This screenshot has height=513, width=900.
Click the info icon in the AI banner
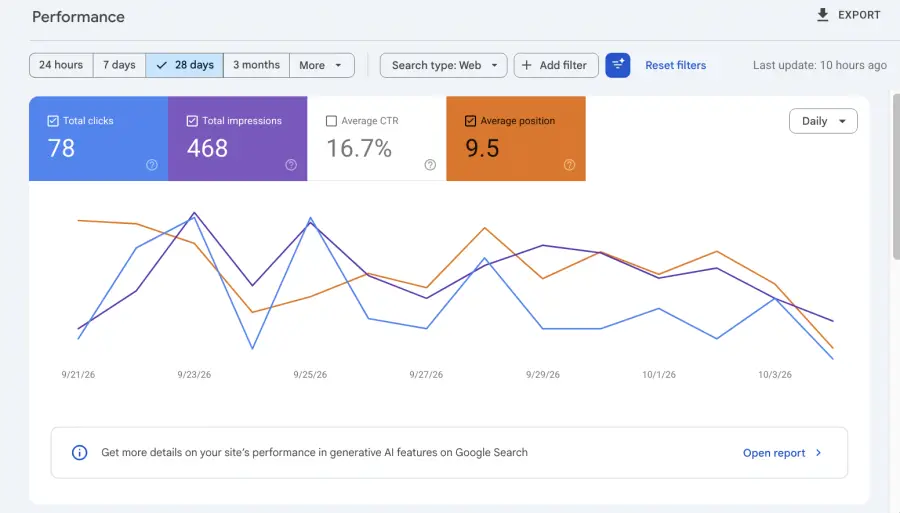click(79, 452)
